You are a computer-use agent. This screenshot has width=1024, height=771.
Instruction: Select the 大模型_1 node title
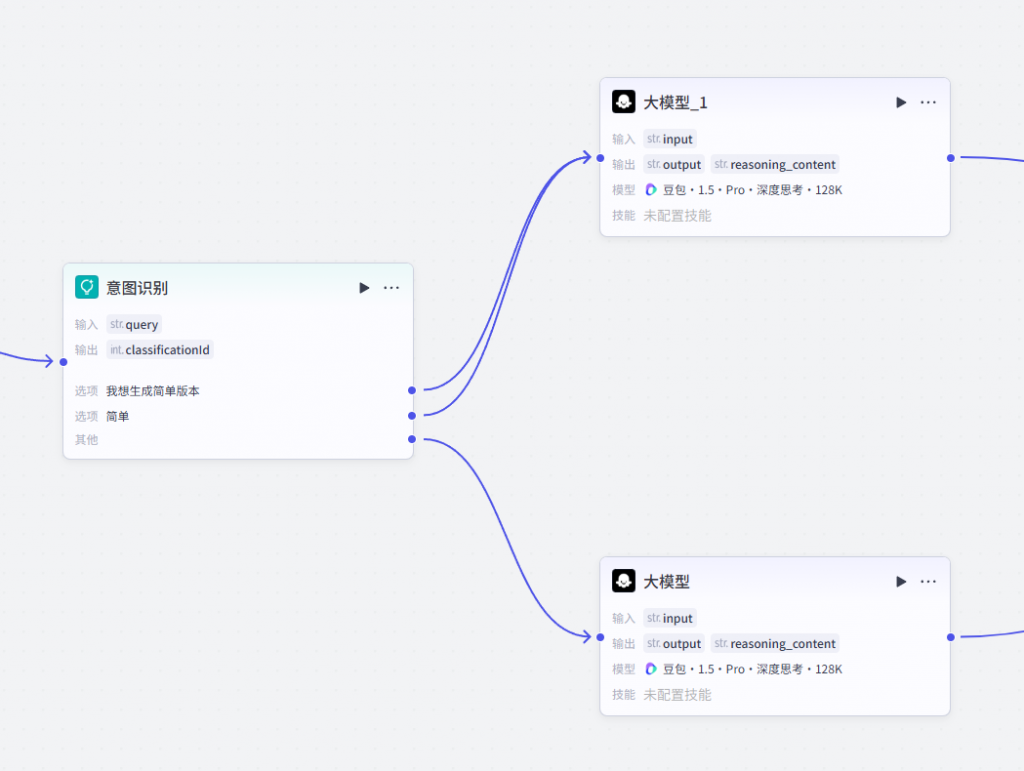pyautogui.click(x=675, y=102)
